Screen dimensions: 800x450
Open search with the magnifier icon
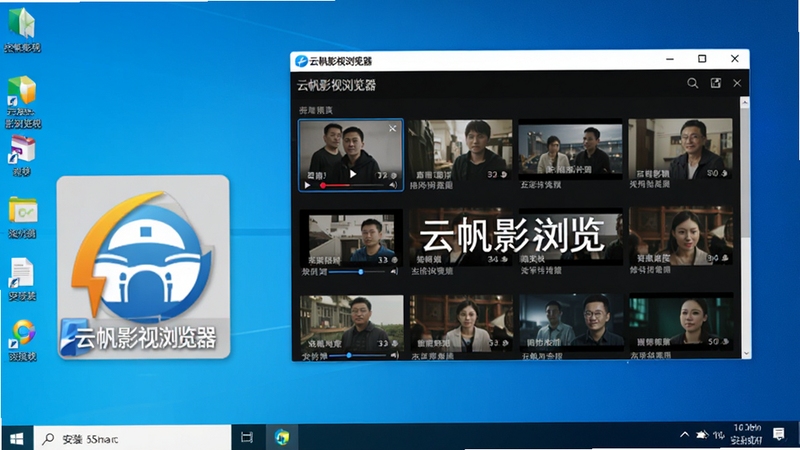point(692,83)
